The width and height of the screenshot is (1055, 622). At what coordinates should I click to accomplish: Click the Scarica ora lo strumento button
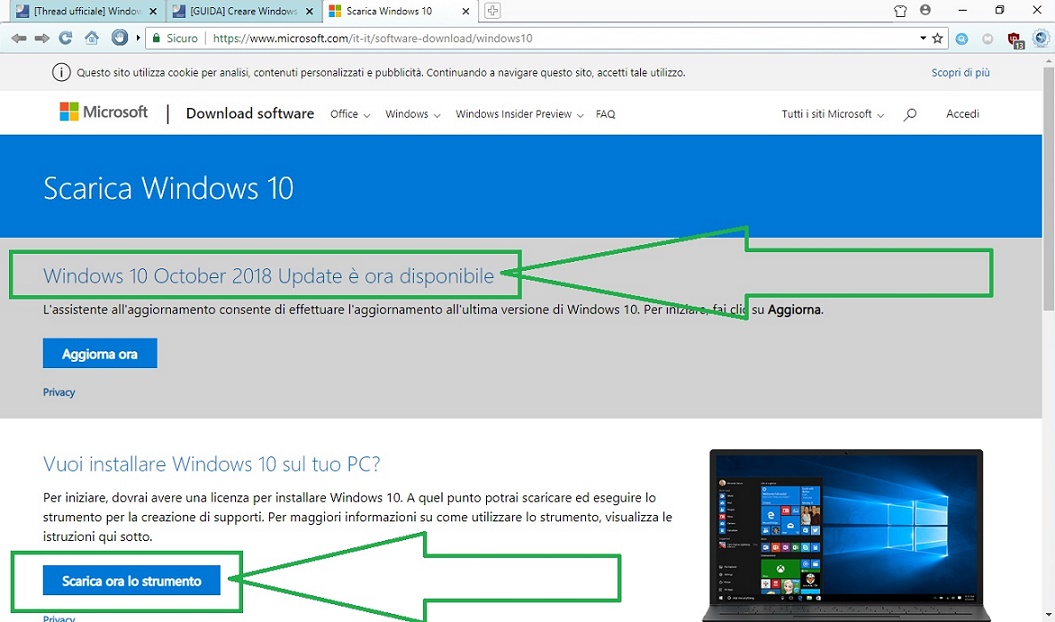tap(131, 580)
